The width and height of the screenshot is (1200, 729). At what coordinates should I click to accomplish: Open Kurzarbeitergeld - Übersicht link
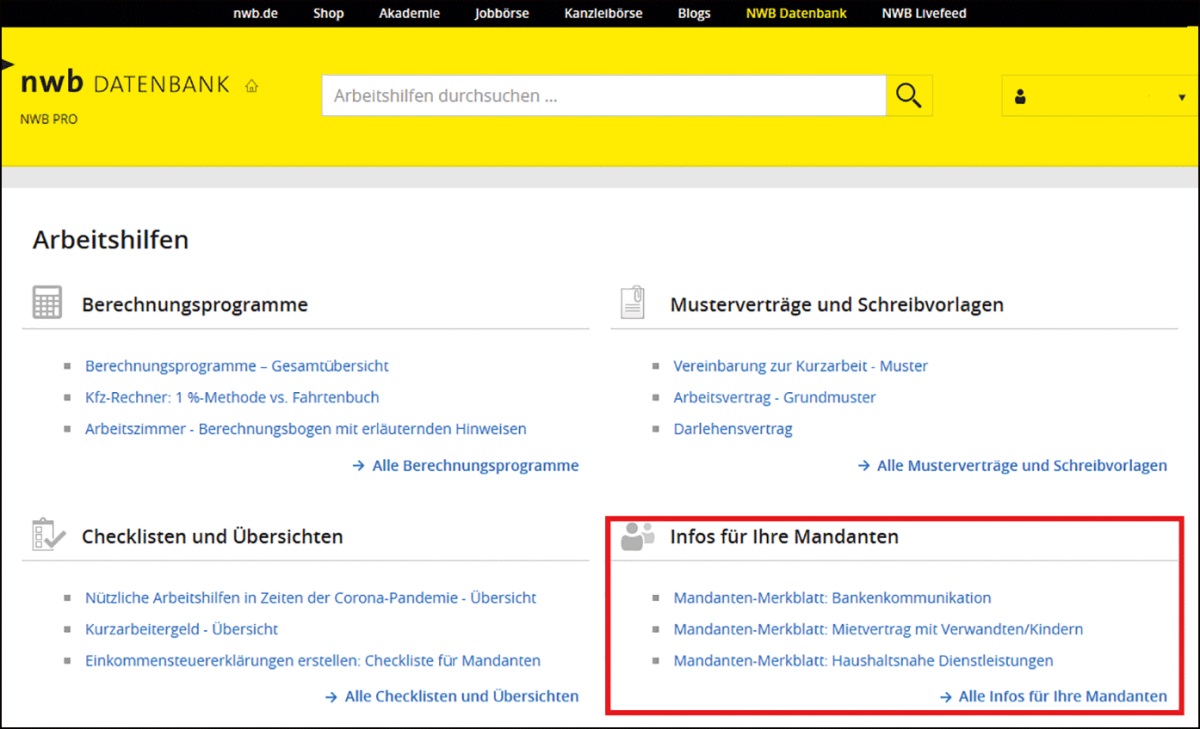tap(181, 629)
